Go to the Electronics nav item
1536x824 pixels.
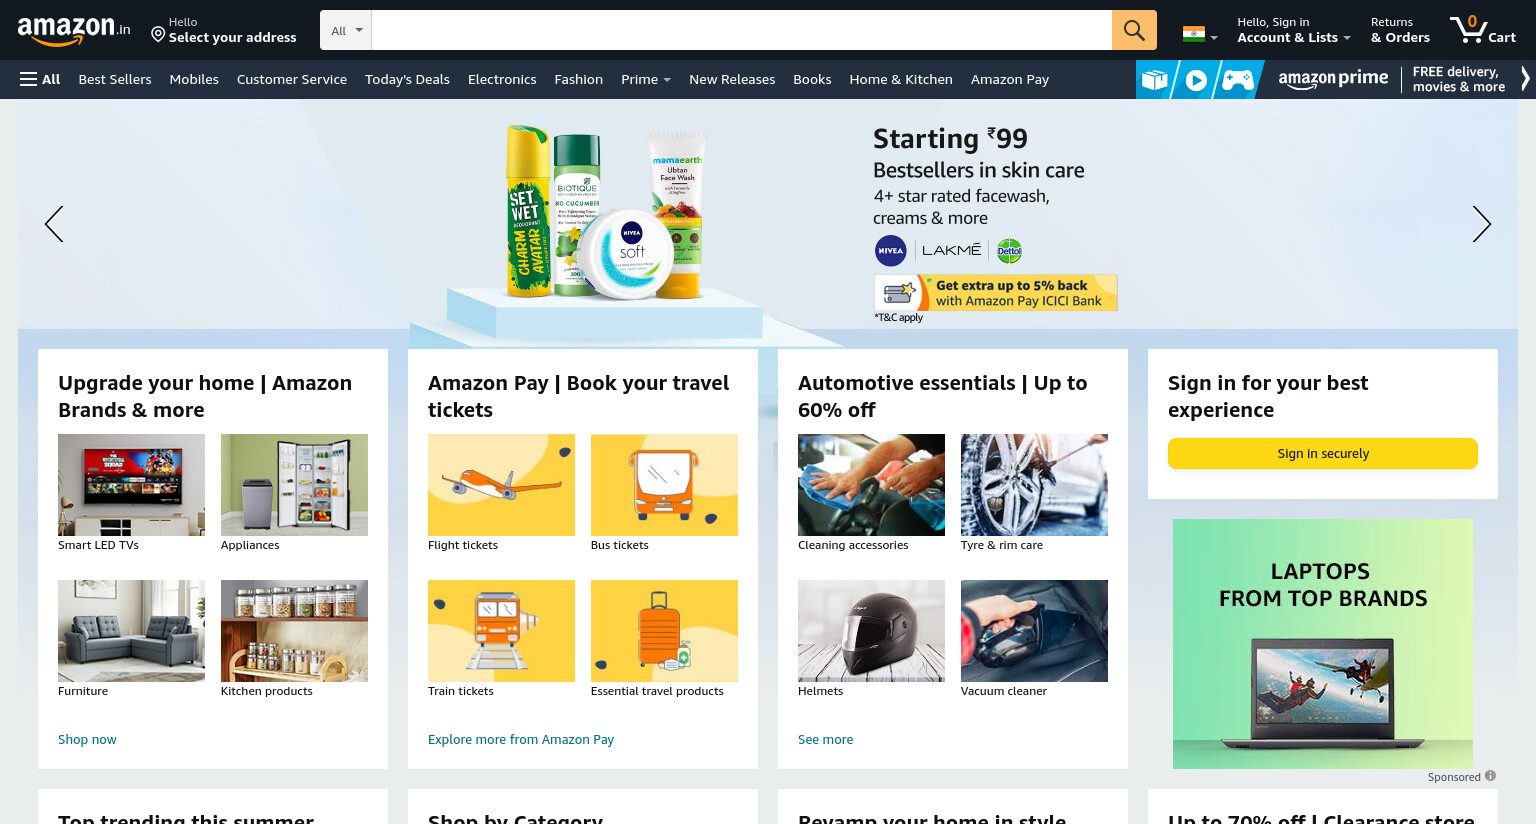(x=502, y=79)
